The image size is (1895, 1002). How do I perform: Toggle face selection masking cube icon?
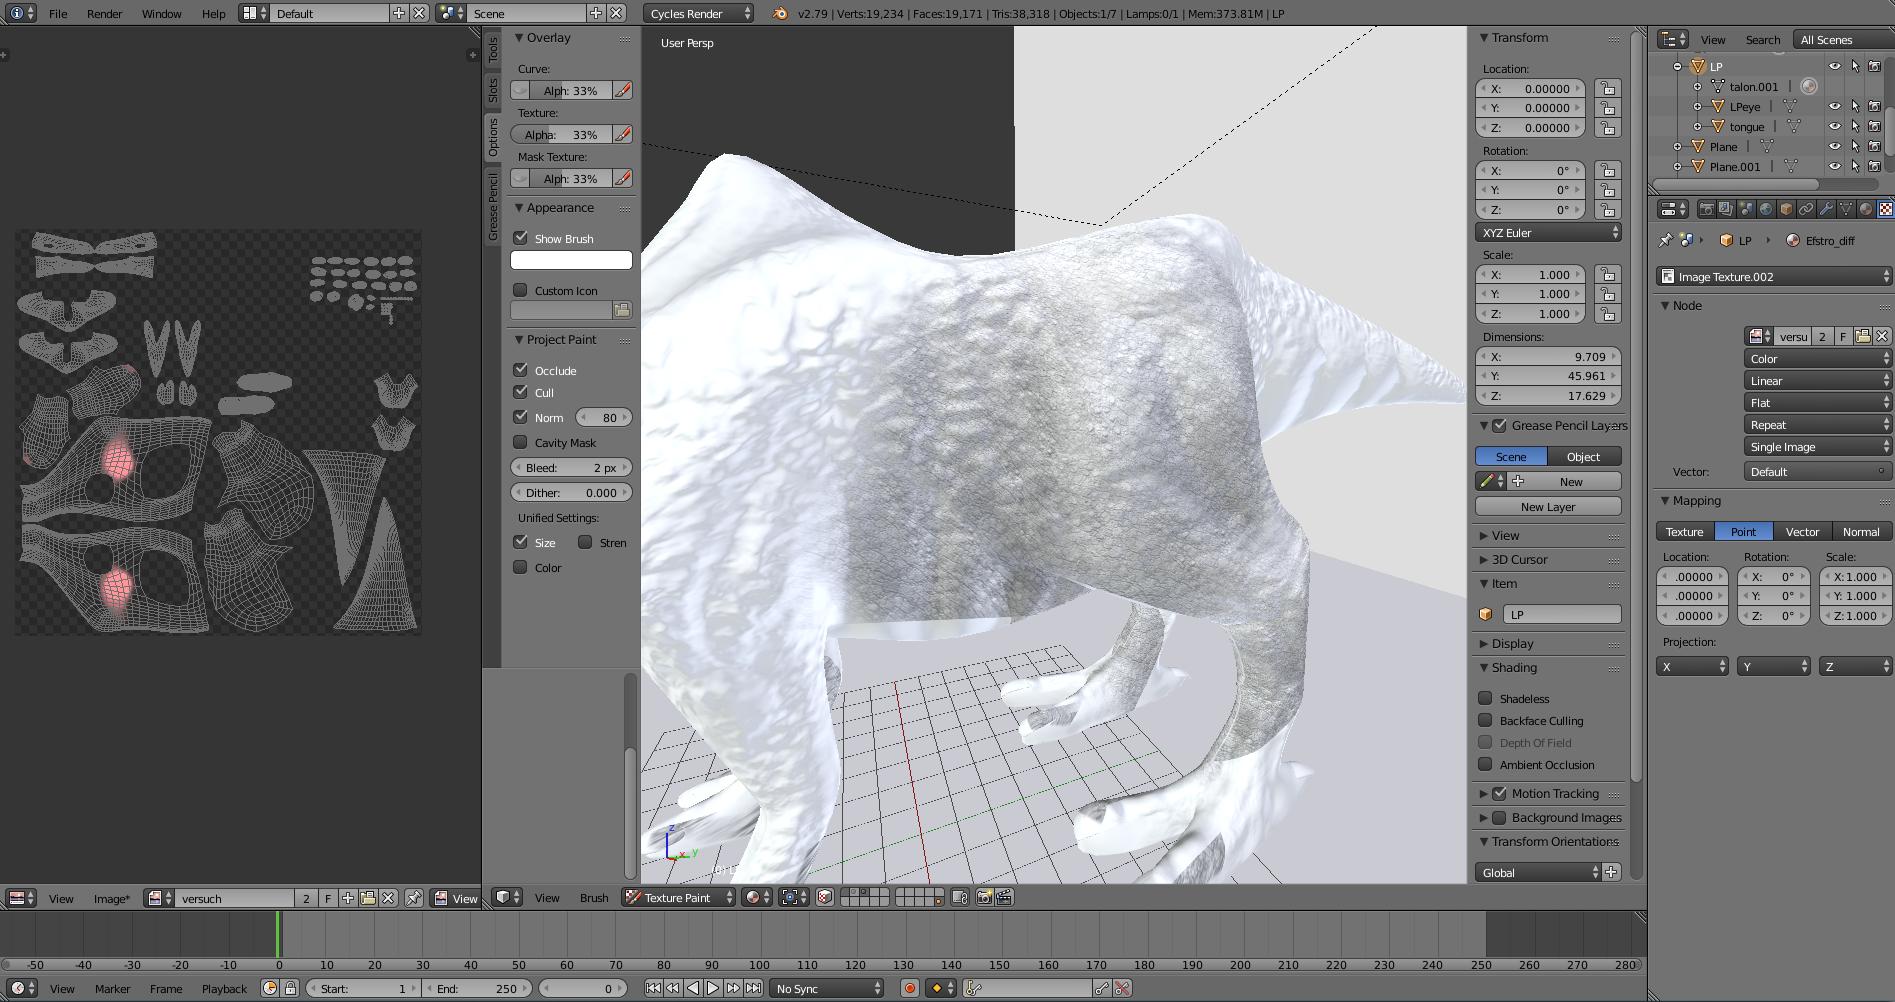click(825, 897)
